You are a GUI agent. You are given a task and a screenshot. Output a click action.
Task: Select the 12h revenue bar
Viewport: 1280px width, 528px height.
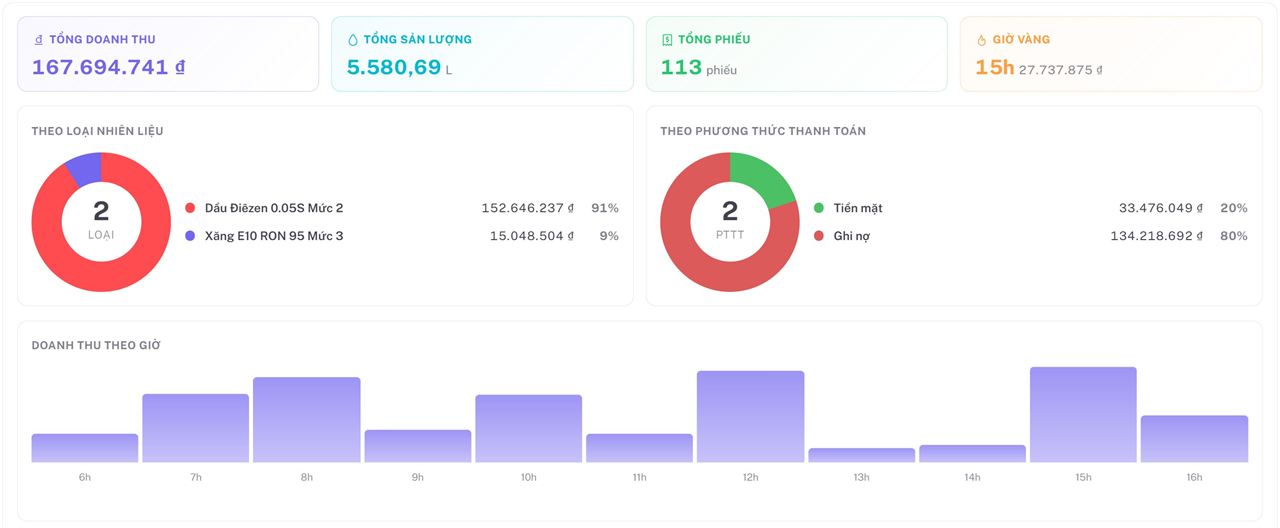click(x=750, y=417)
